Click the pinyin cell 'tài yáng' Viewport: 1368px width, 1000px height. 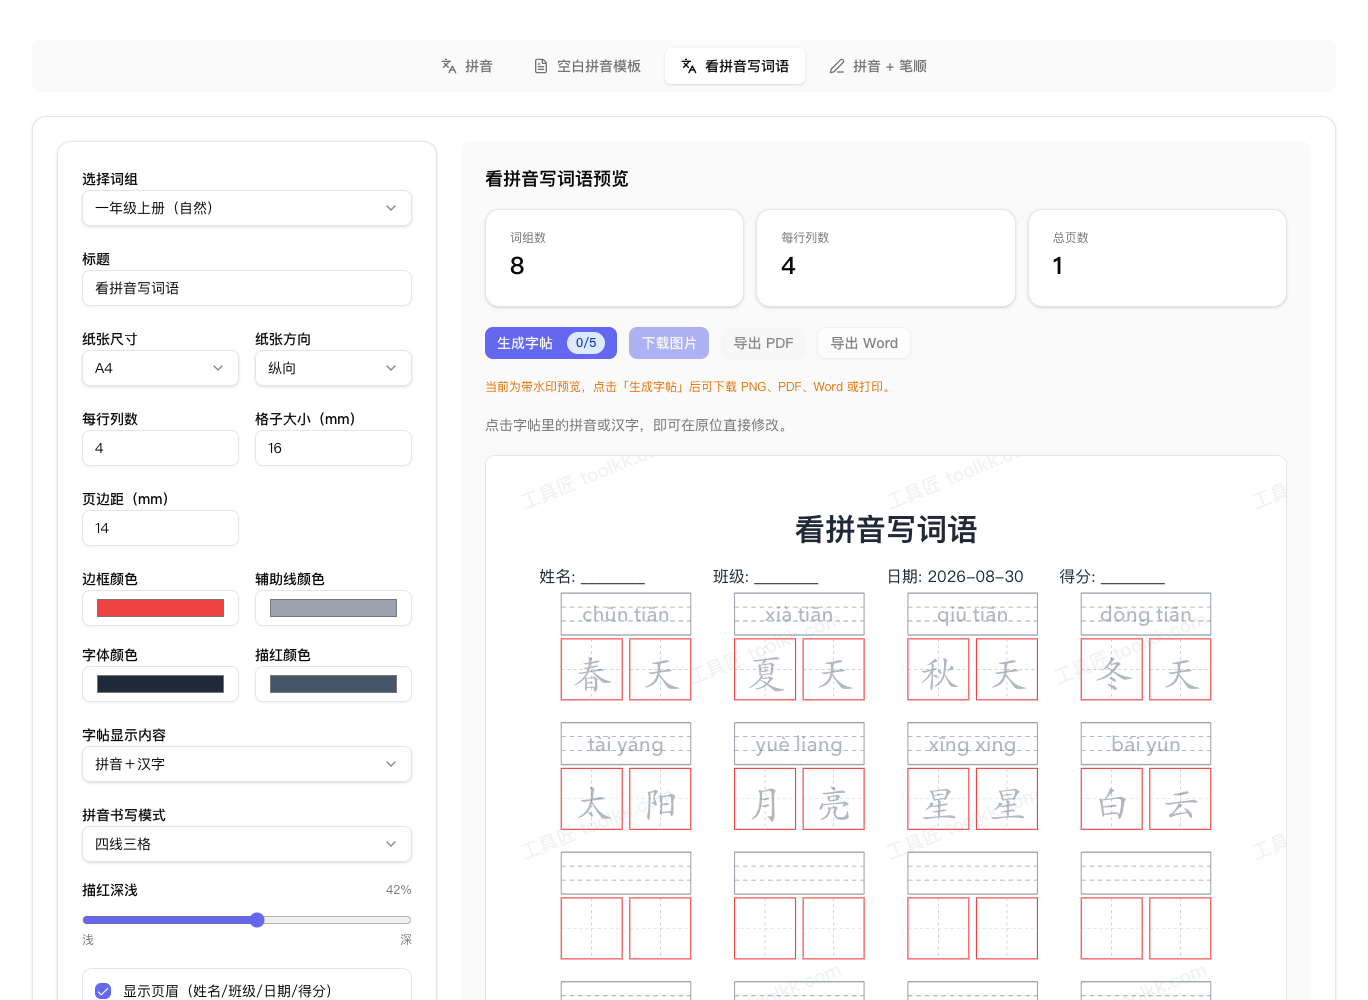626,744
